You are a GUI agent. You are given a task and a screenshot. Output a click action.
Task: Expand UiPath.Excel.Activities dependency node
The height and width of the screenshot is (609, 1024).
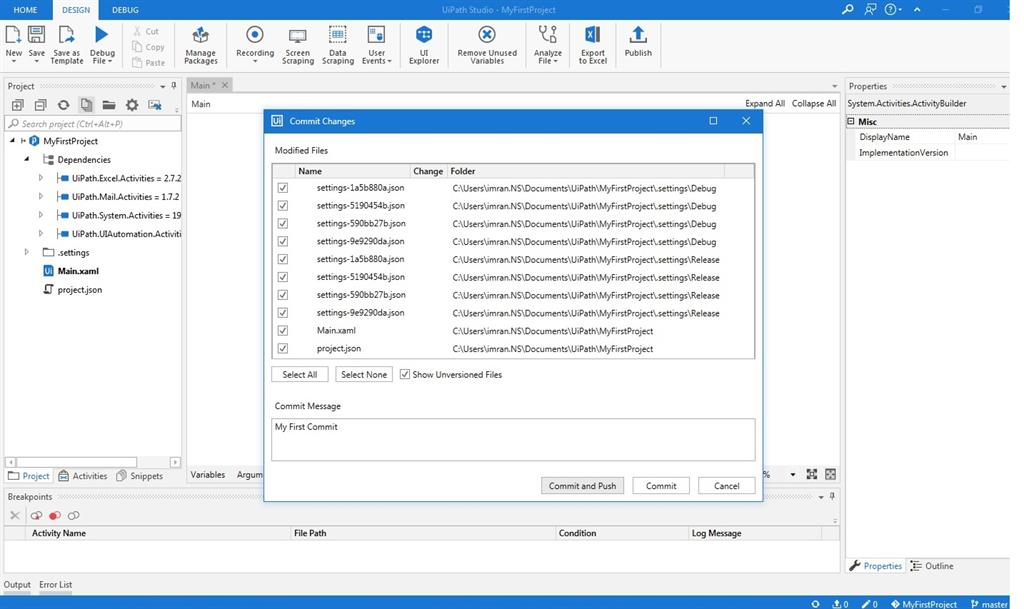point(41,178)
